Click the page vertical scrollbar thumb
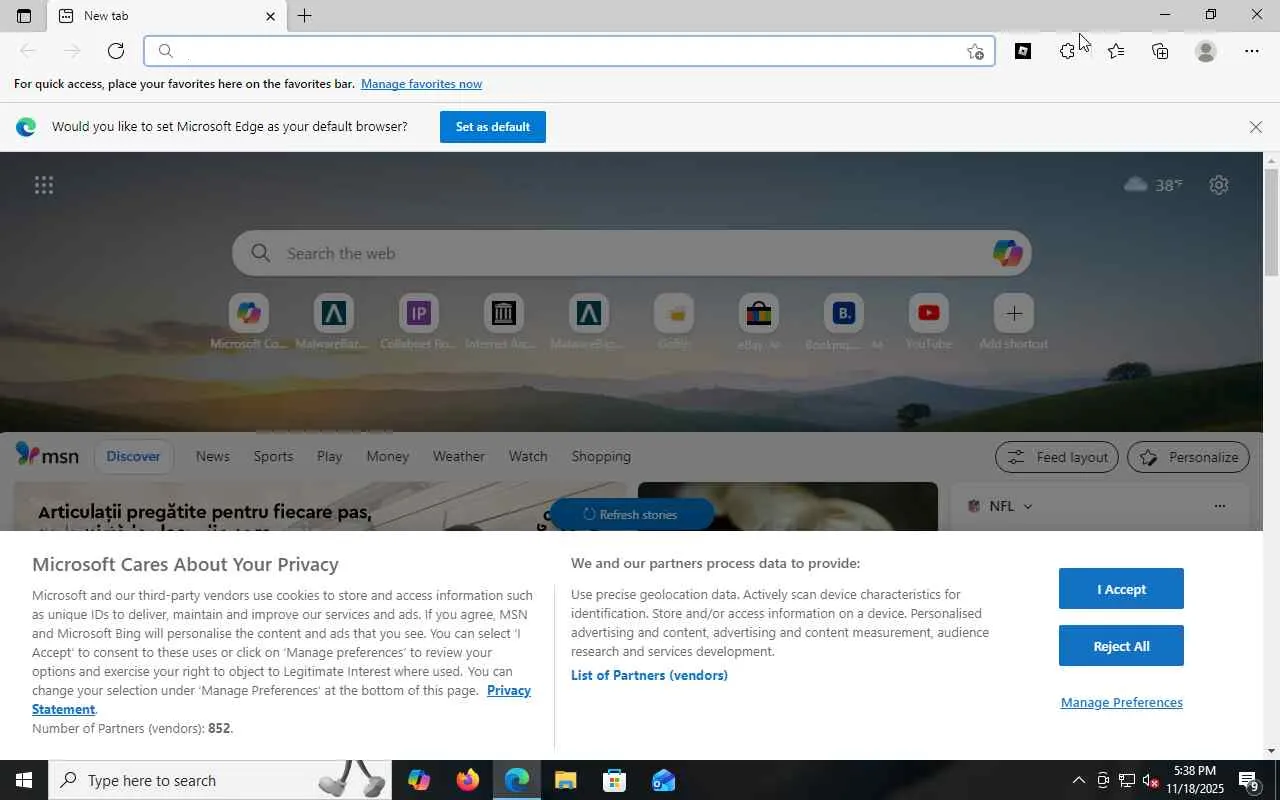 pos(1272,222)
